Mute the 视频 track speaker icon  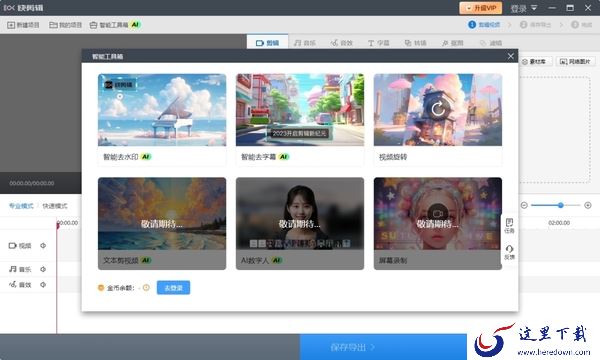(x=43, y=246)
